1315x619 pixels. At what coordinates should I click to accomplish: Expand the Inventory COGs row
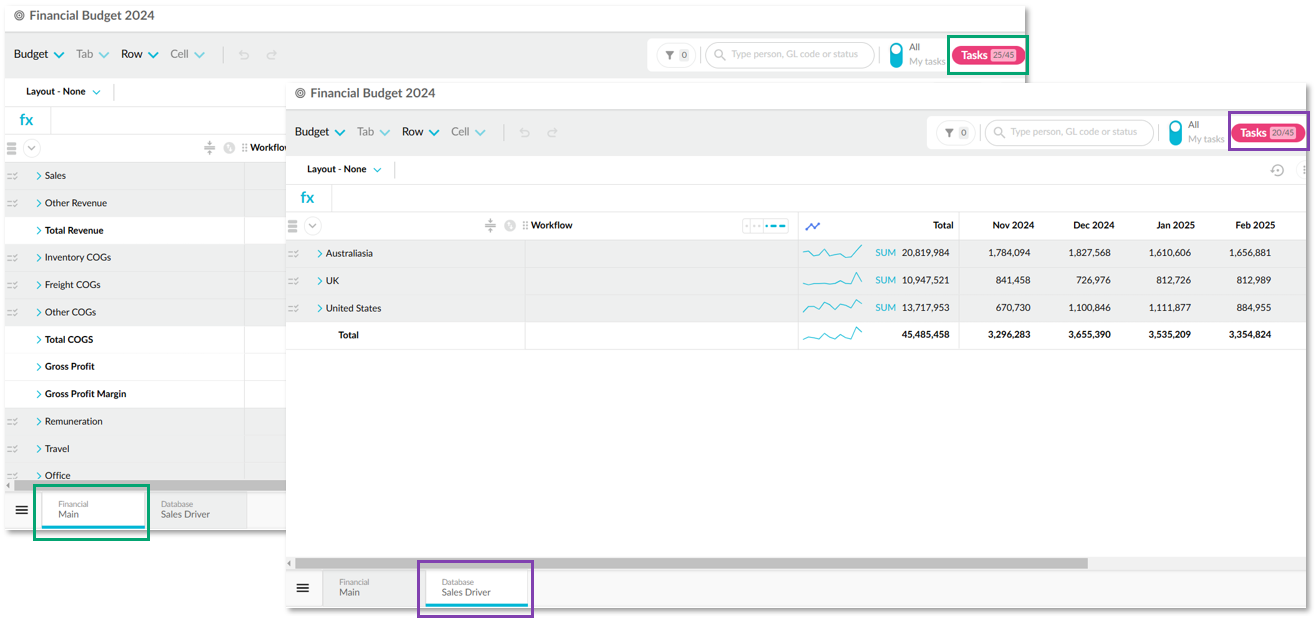point(39,258)
